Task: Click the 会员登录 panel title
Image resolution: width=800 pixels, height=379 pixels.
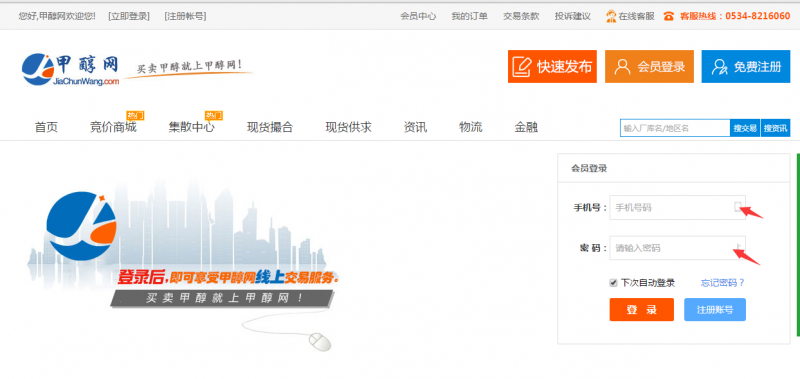Action: pyautogui.click(x=589, y=168)
